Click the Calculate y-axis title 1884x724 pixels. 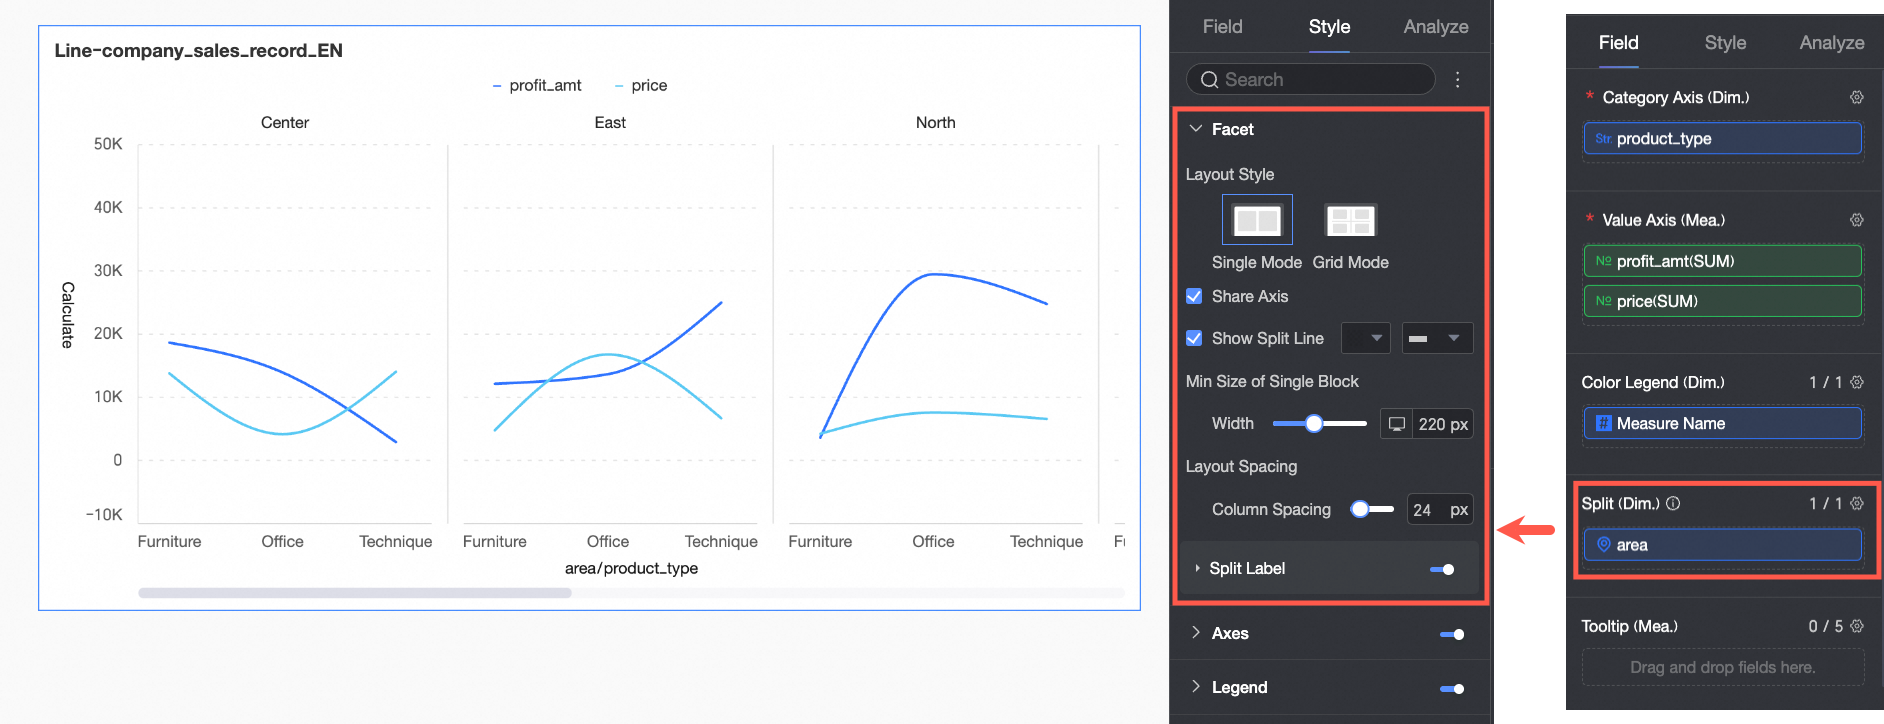coord(67,315)
